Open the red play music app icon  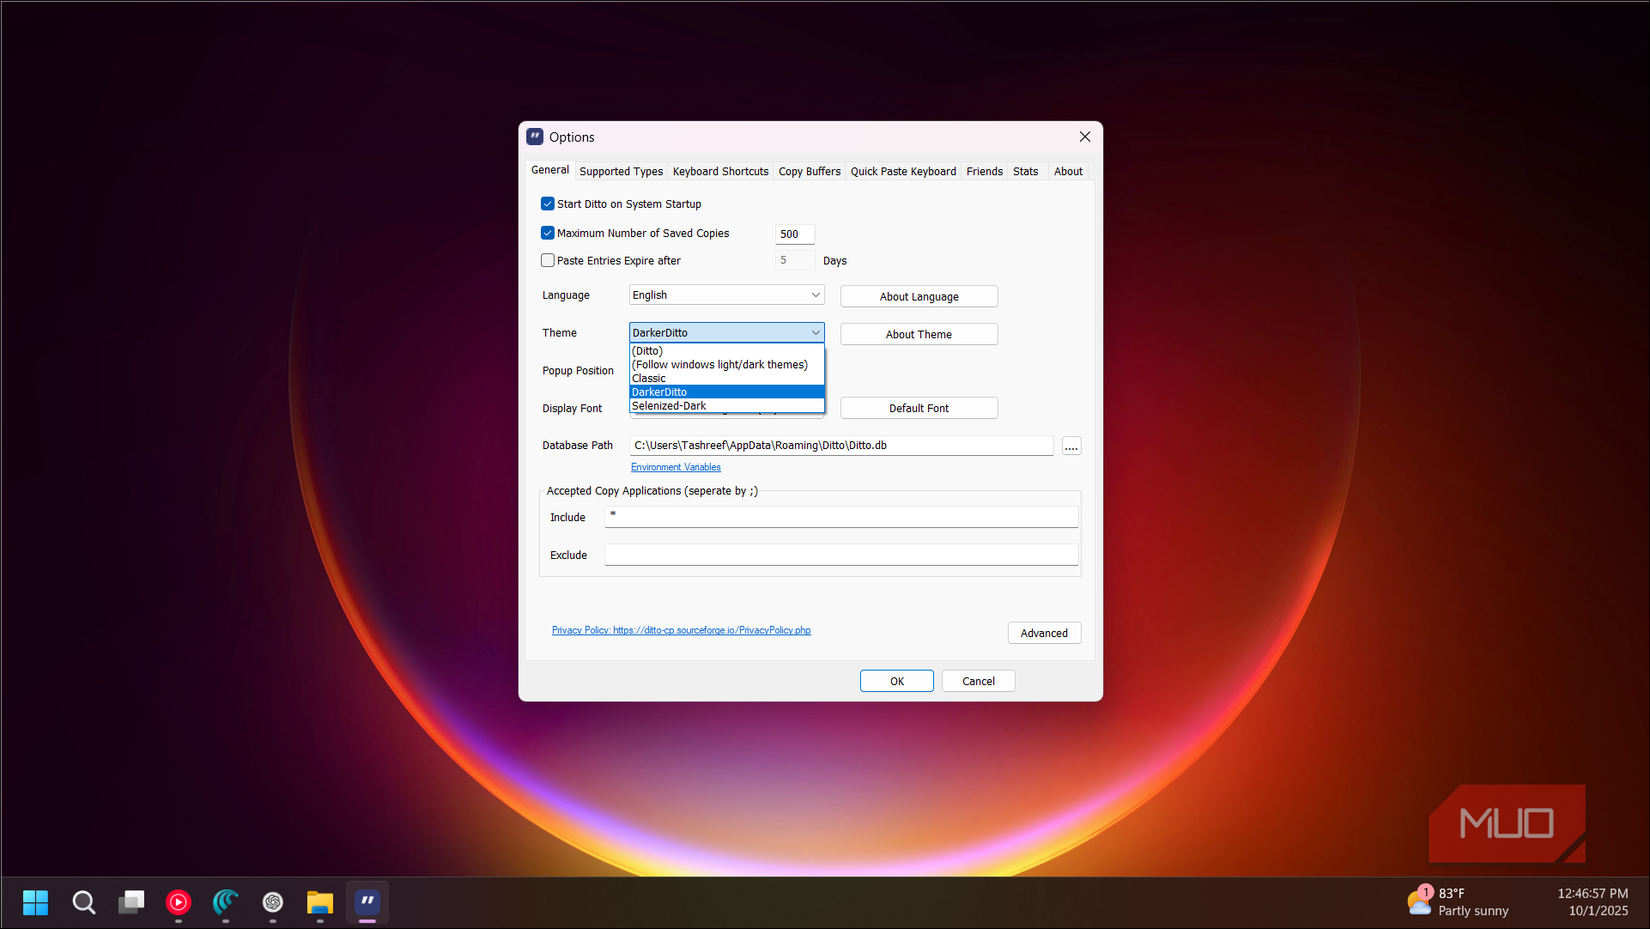(x=178, y=902)
